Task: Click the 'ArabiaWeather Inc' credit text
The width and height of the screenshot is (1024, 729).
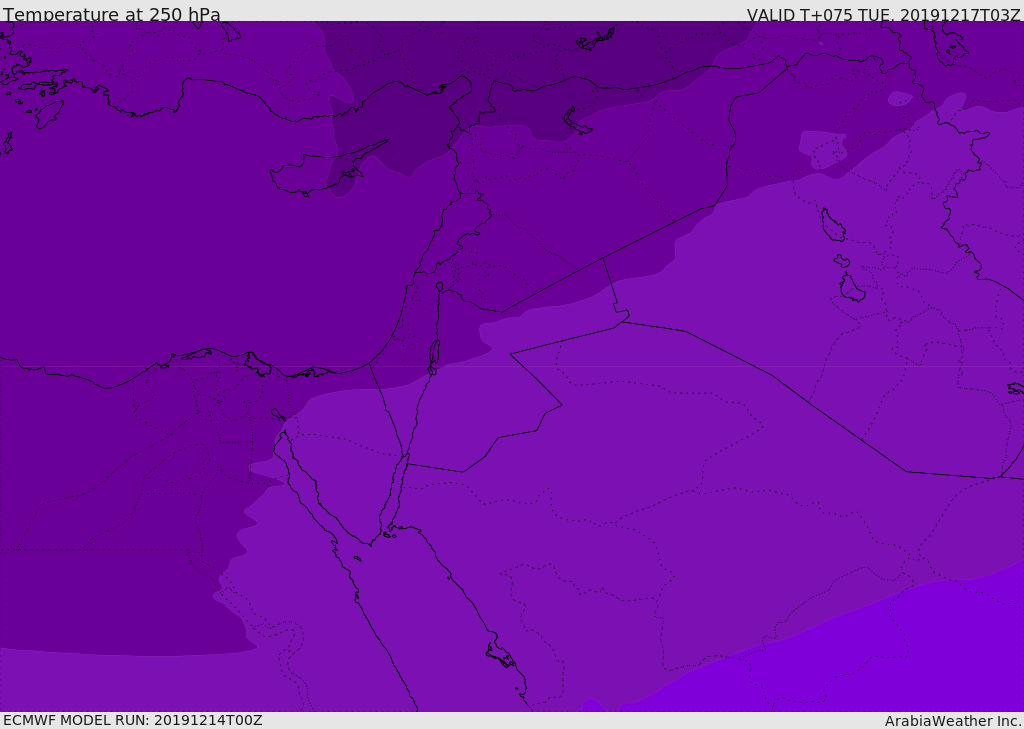Action: [x=952, y=721]
